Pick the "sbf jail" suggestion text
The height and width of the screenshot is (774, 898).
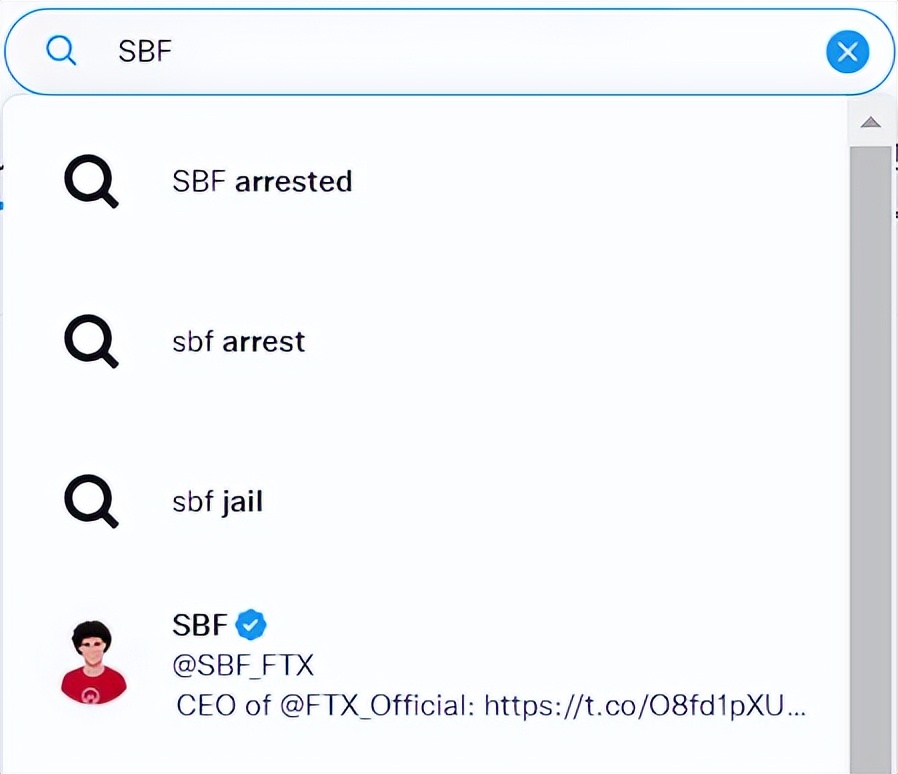(x=217, y=502)
